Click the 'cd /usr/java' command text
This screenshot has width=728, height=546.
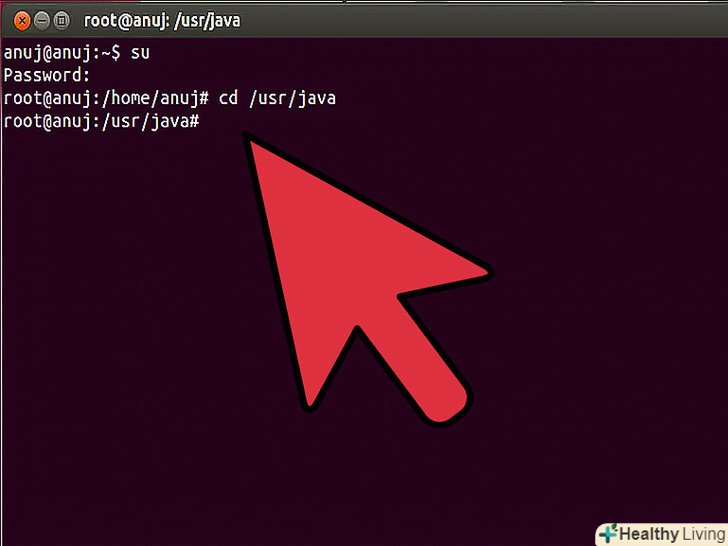click(277, 98)
